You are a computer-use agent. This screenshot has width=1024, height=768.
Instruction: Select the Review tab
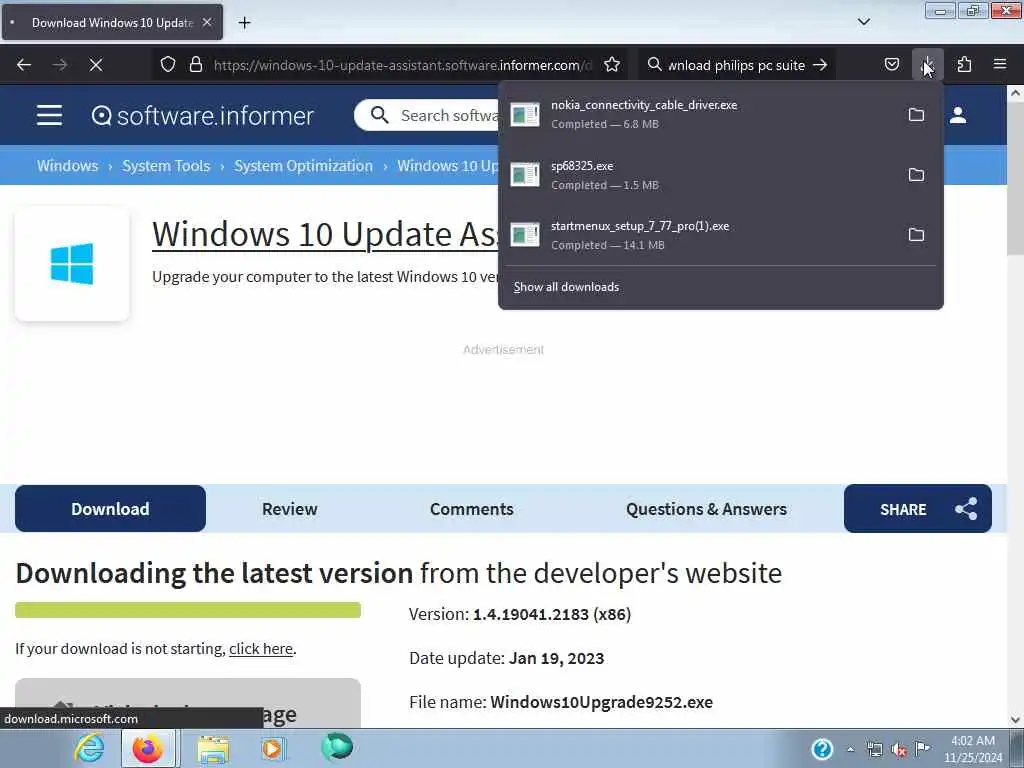click(289, 509)
